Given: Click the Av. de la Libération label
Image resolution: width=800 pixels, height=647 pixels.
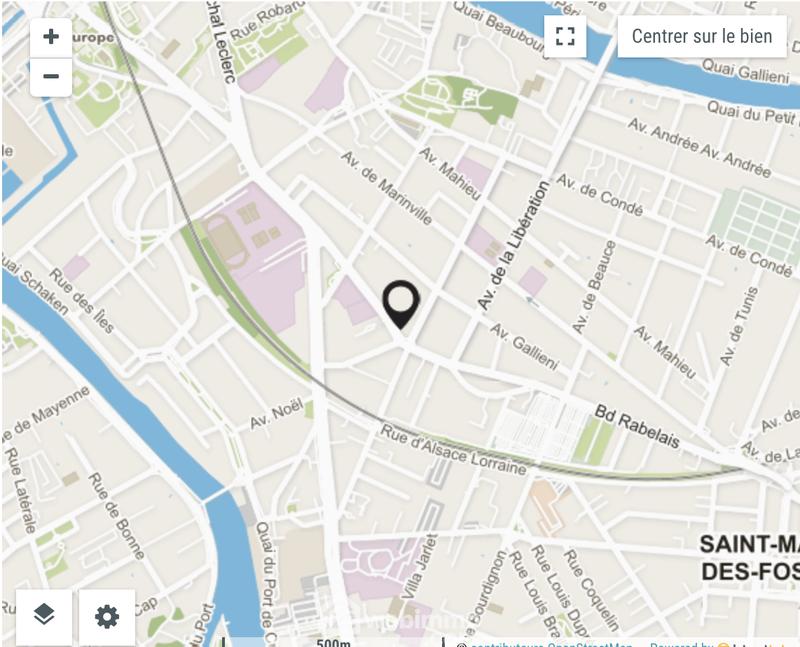Looking at the screenshot, I should coord(514,245).
